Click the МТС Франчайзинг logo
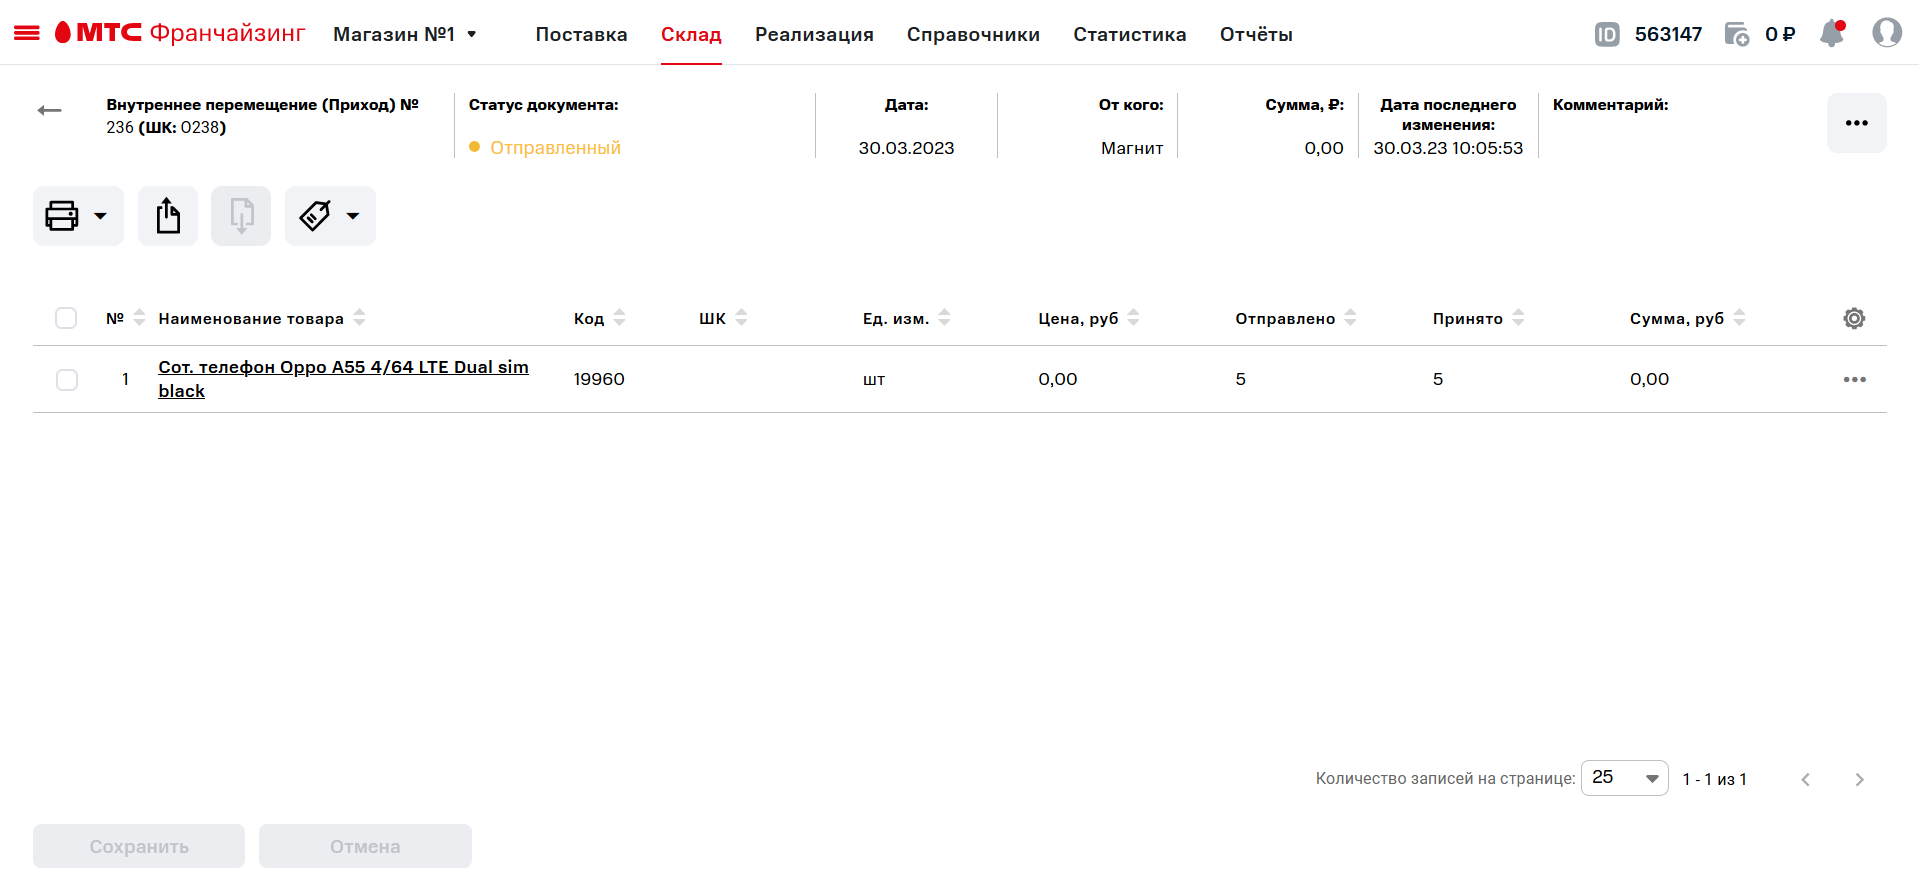Screen dimensions: 1919x894 coord(180,33)
